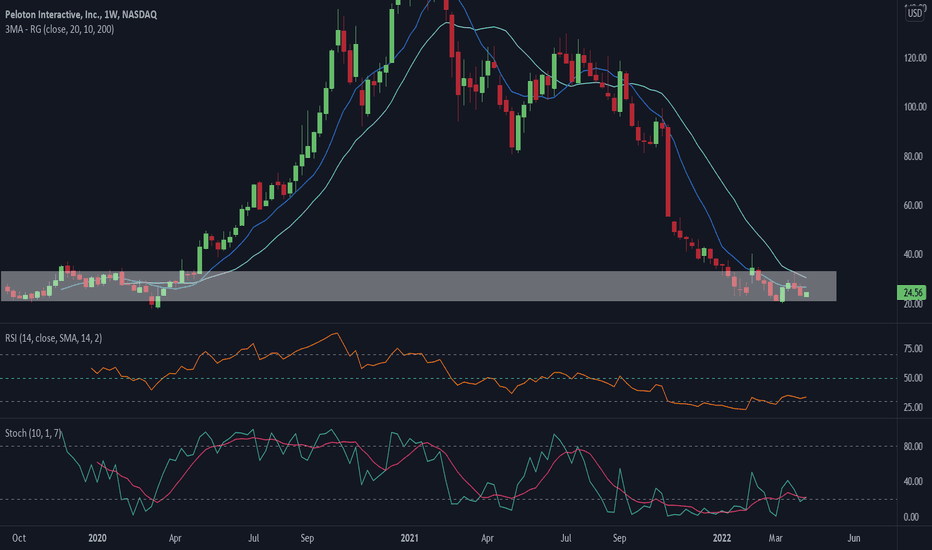Select the RSI (14, close, SMA, 14, 2) legend

click(53, 338)
